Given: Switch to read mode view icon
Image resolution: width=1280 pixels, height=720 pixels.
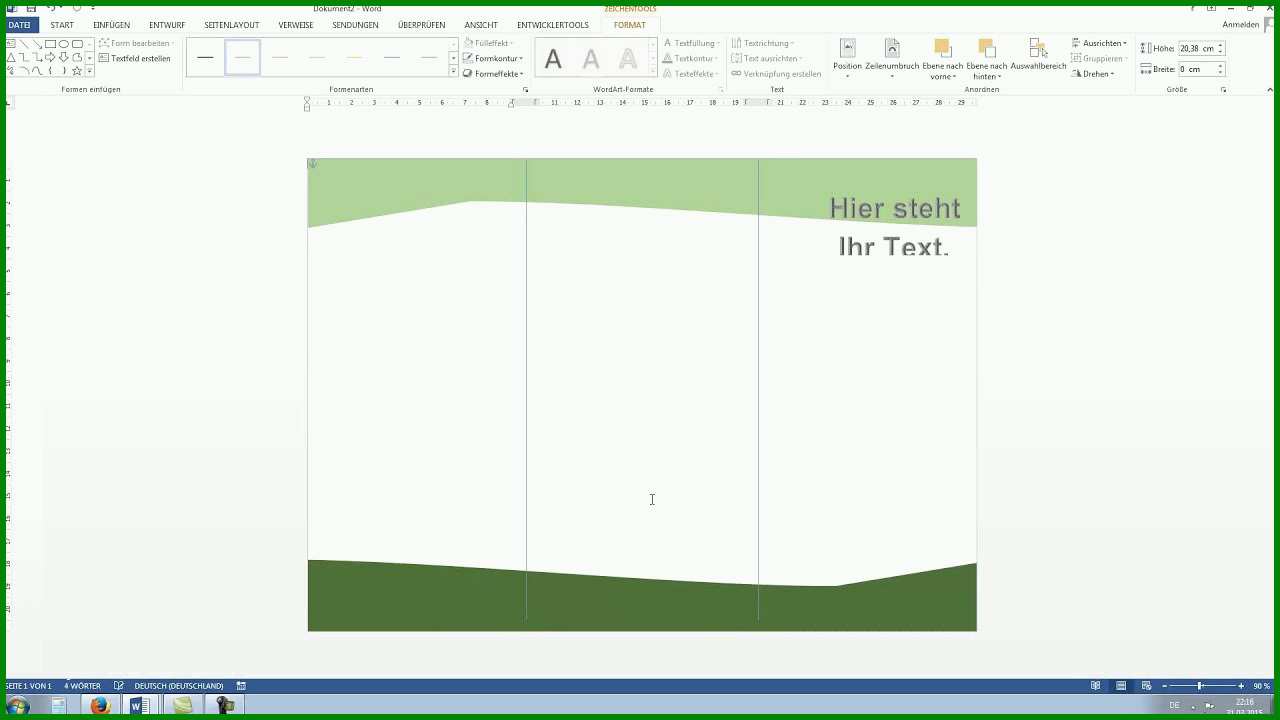Looking at the screenshot, I should tap(1096, 686).
